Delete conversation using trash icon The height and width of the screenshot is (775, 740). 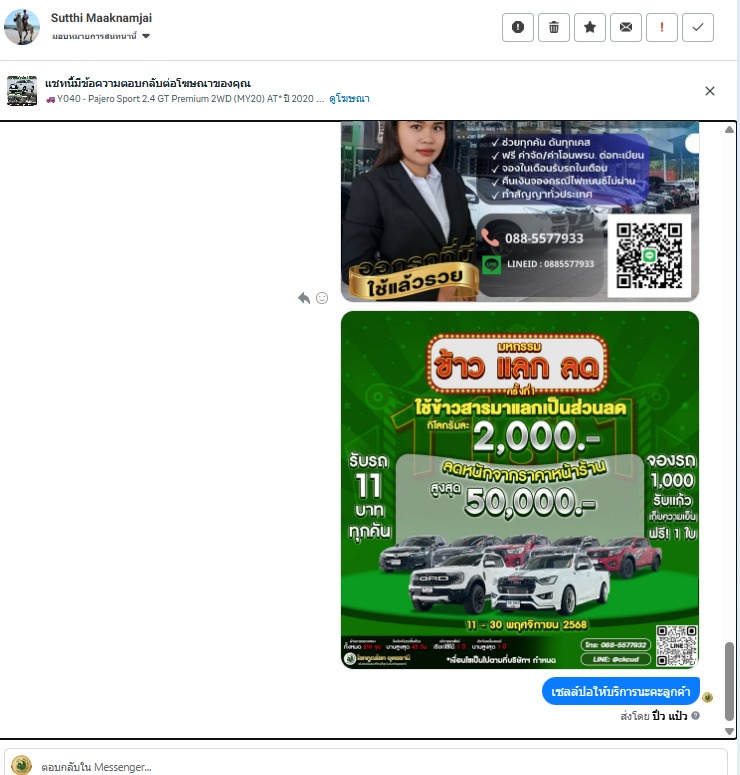pos(554,27)
